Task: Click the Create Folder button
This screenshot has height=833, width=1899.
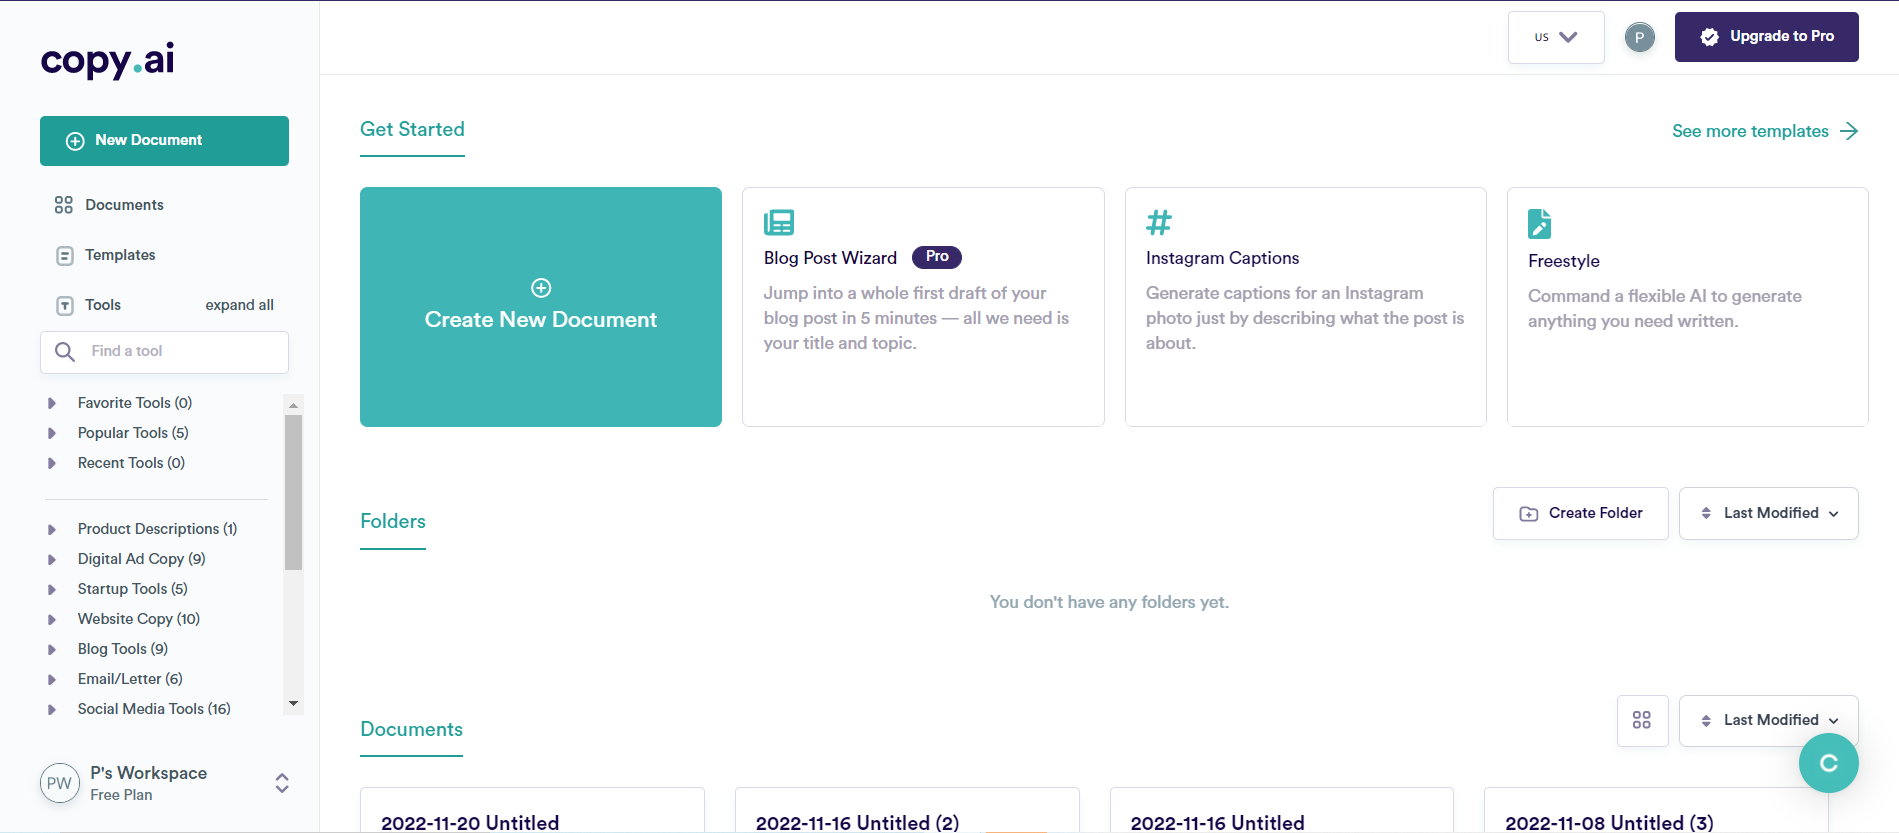Action: pyautogui.click(x=1580, y=513)
